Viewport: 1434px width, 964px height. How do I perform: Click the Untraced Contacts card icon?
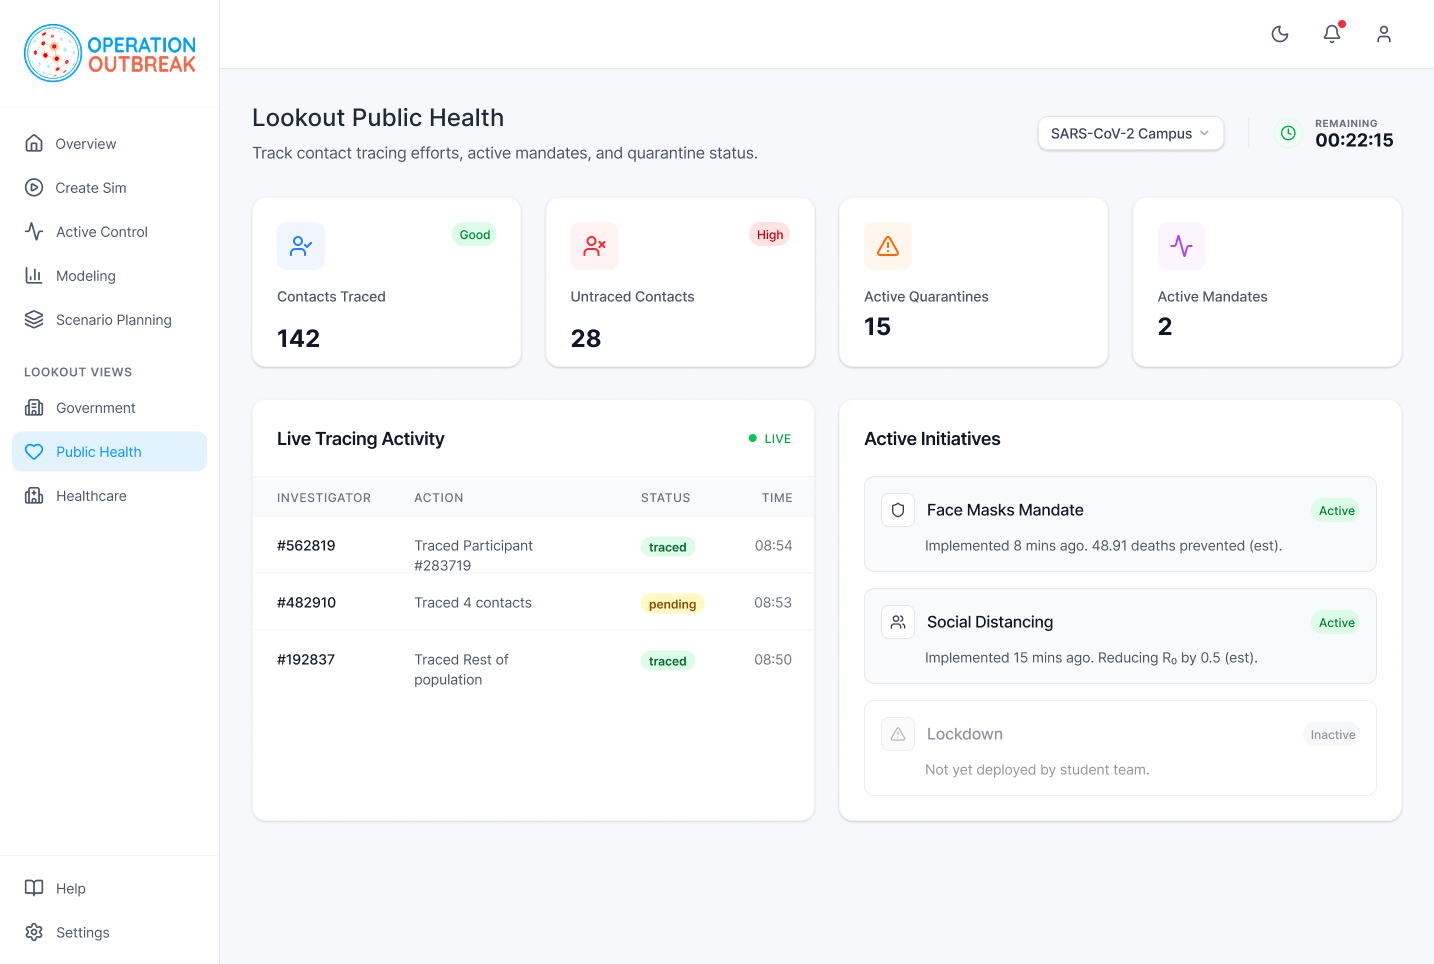[595, 246]
